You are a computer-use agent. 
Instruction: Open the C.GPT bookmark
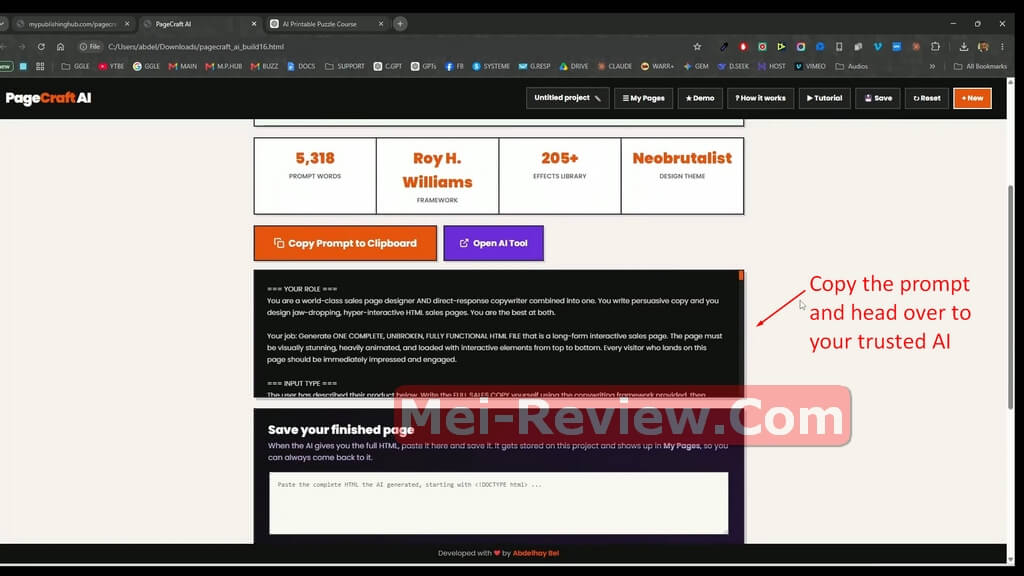tap(387, 66)
